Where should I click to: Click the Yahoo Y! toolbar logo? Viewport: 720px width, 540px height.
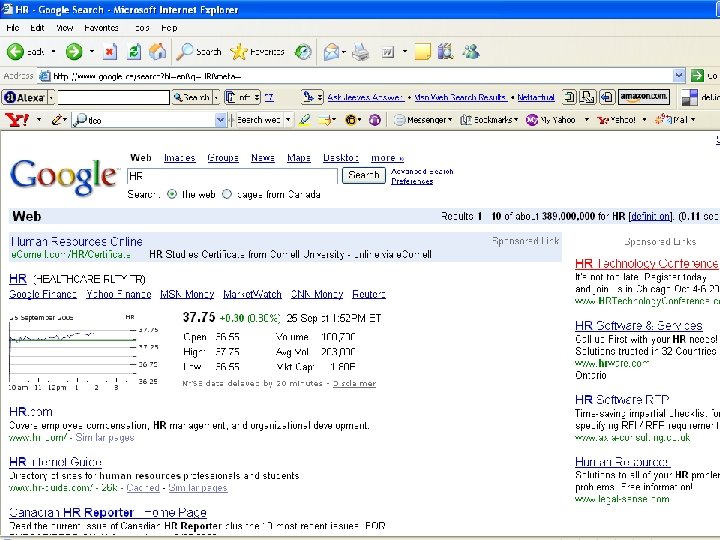pyautogui.click(x=17, y=120)
